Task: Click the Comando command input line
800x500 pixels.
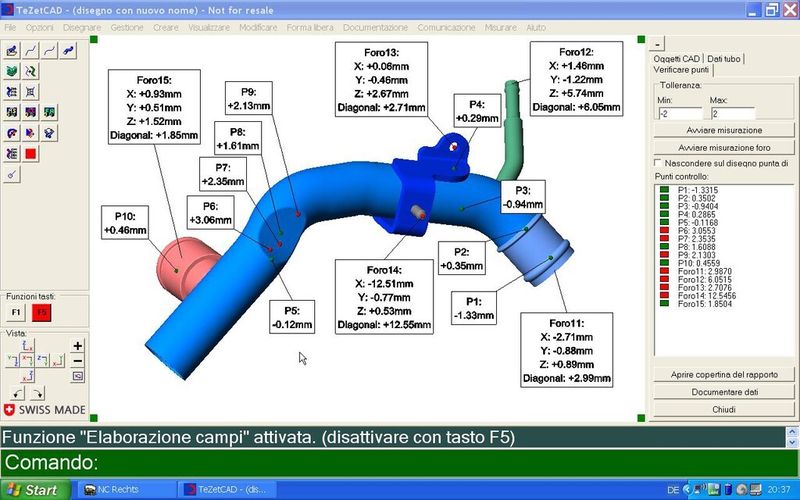Action: pos(400,462)
